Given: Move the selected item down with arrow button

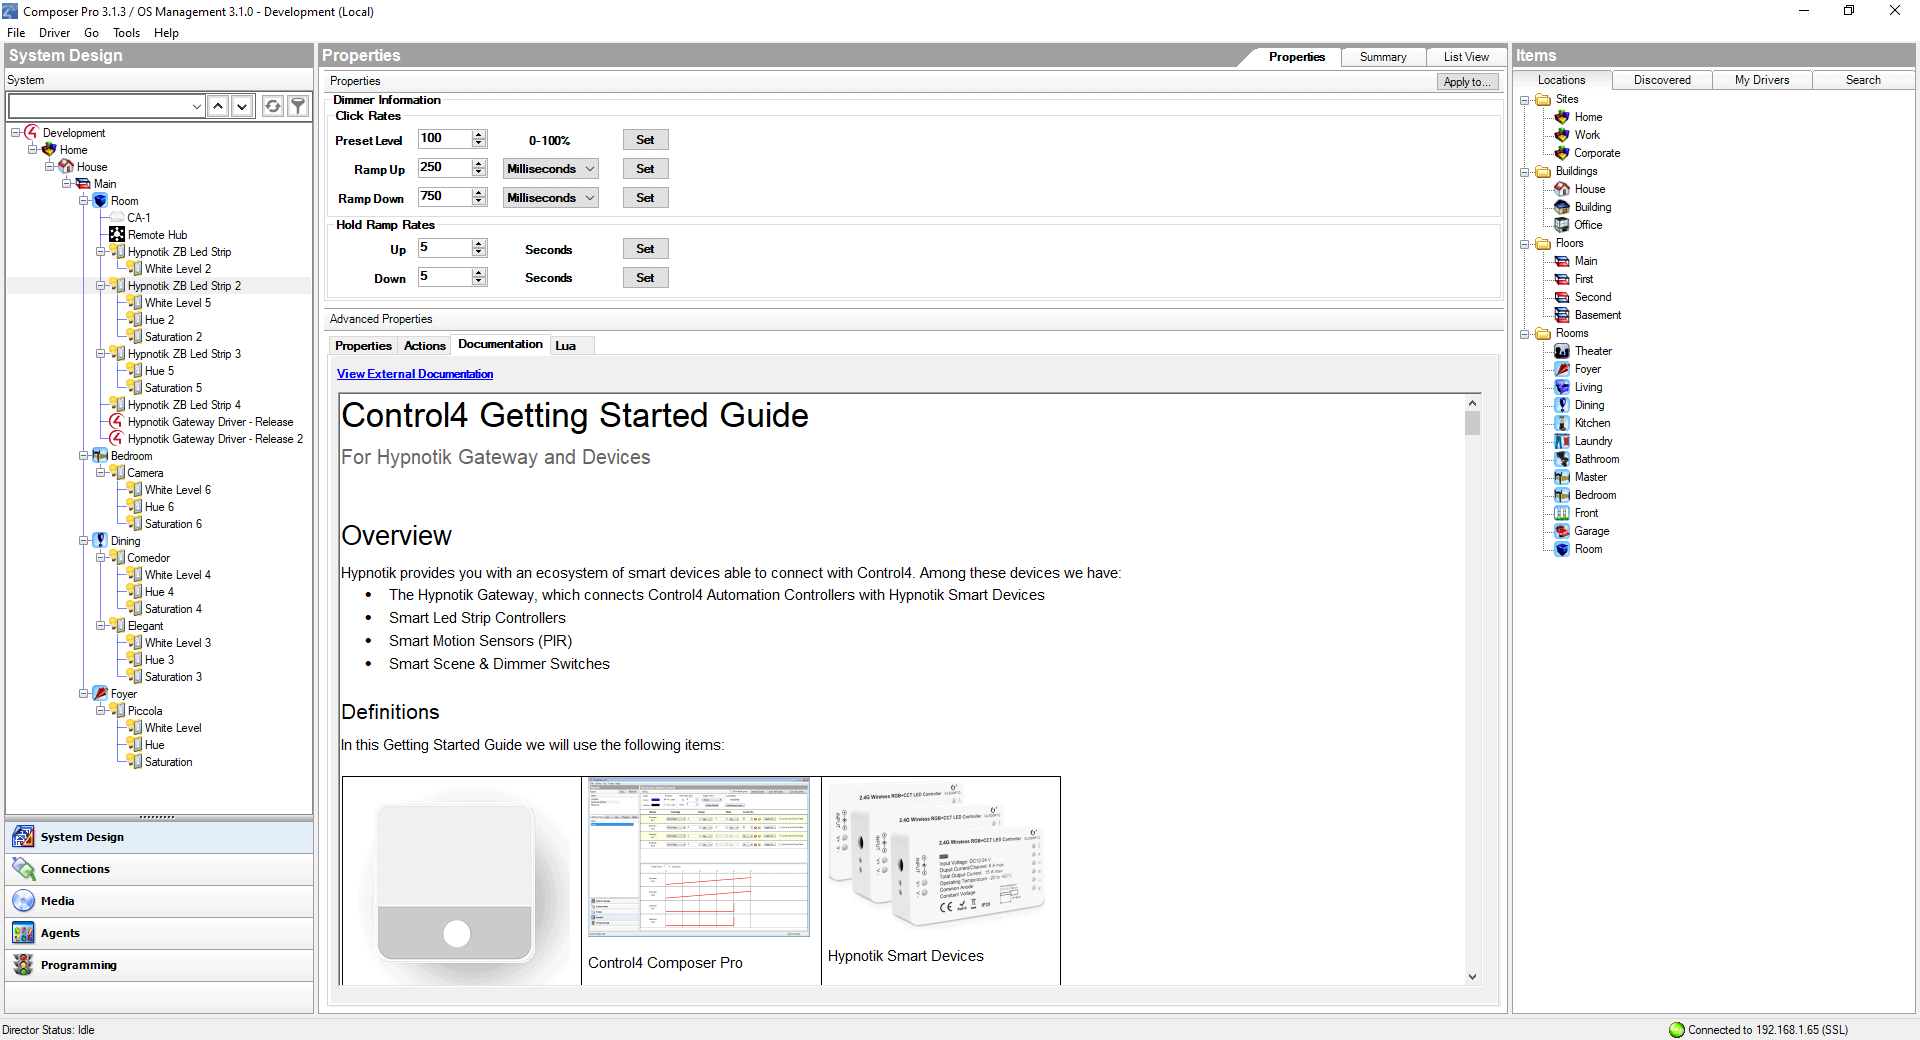Looking at the screenshot, I should (x=242, y=106).
